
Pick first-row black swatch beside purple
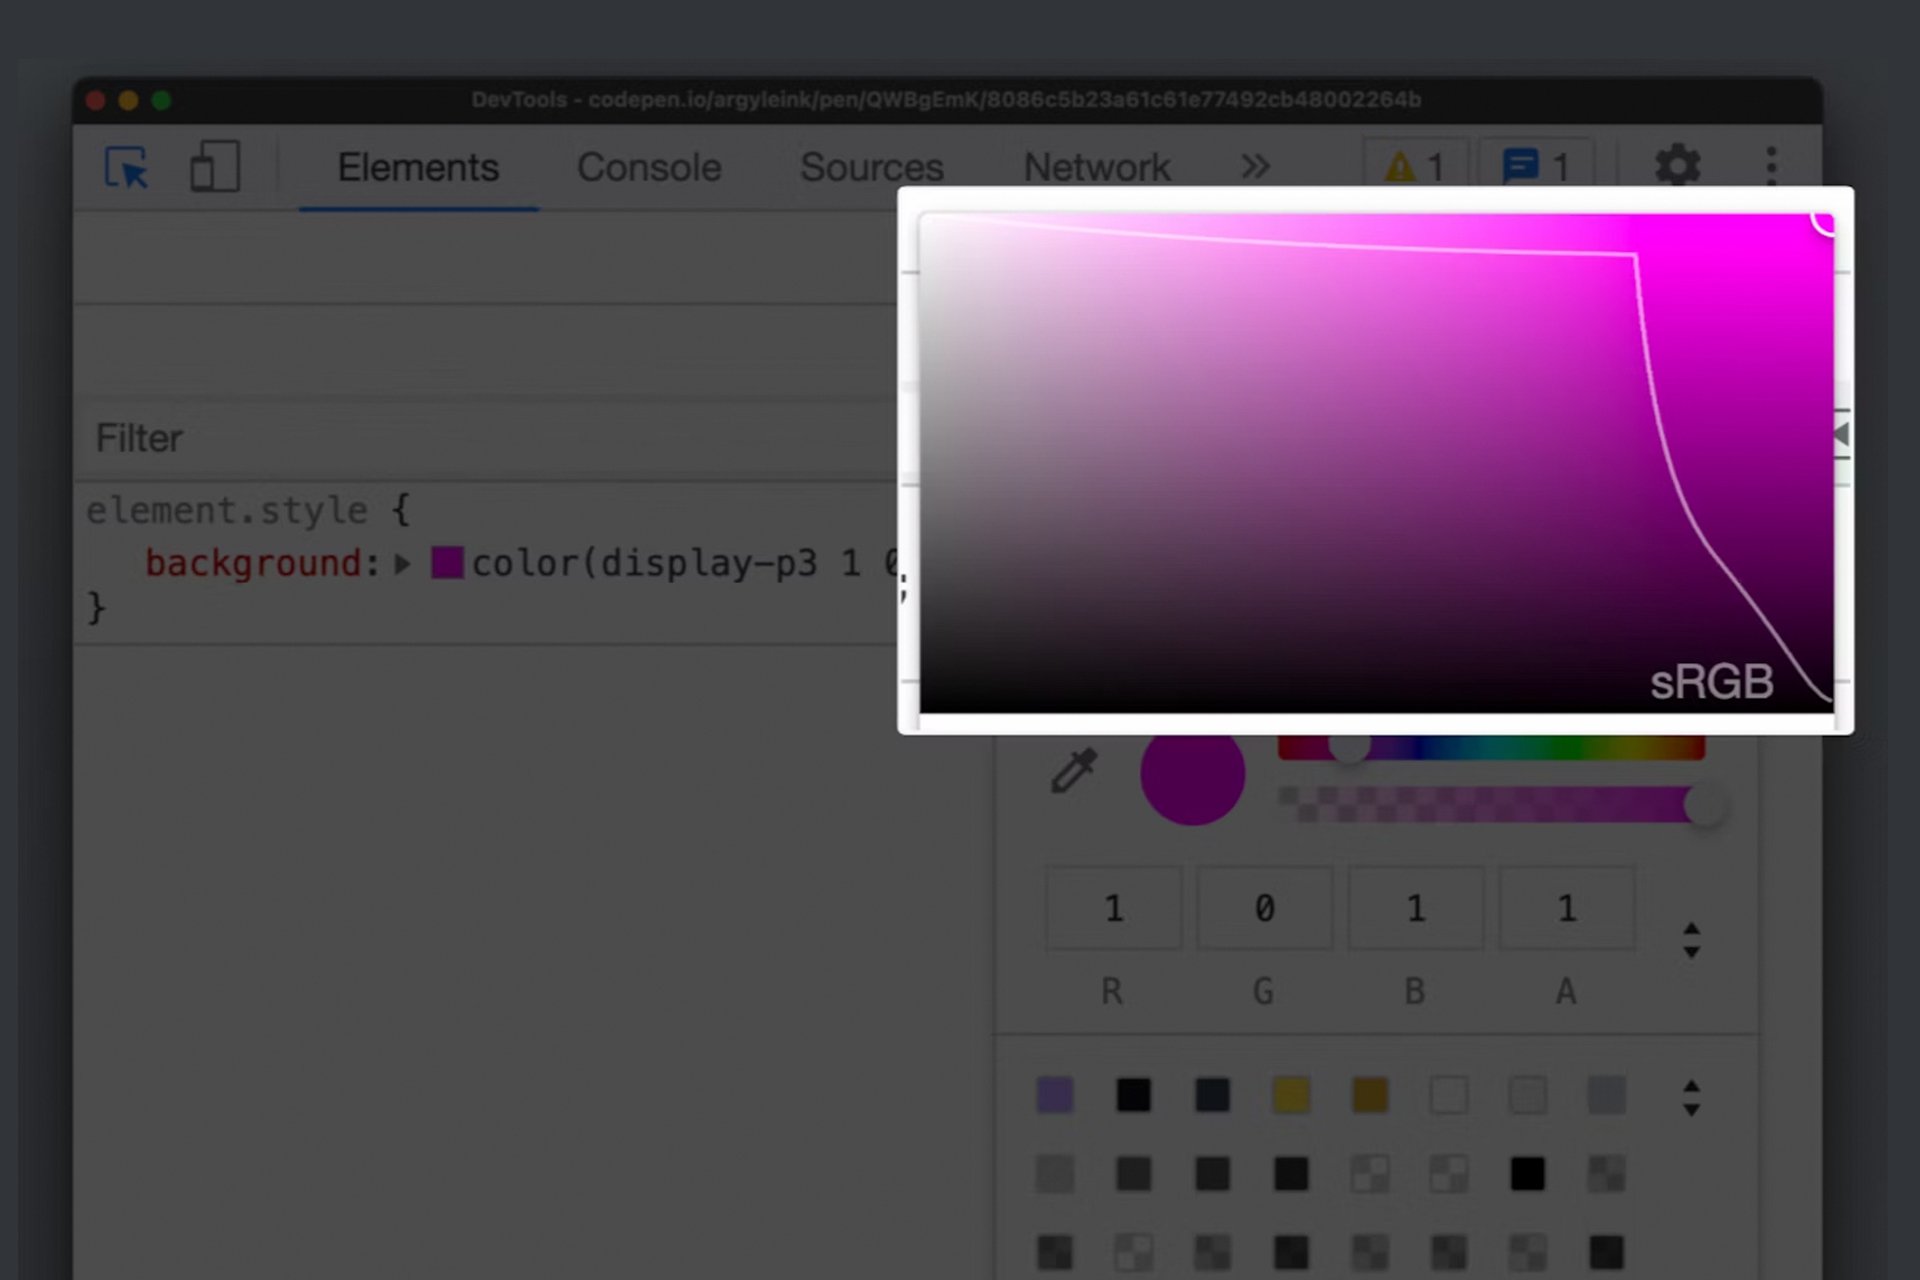coord(1133,1095)
